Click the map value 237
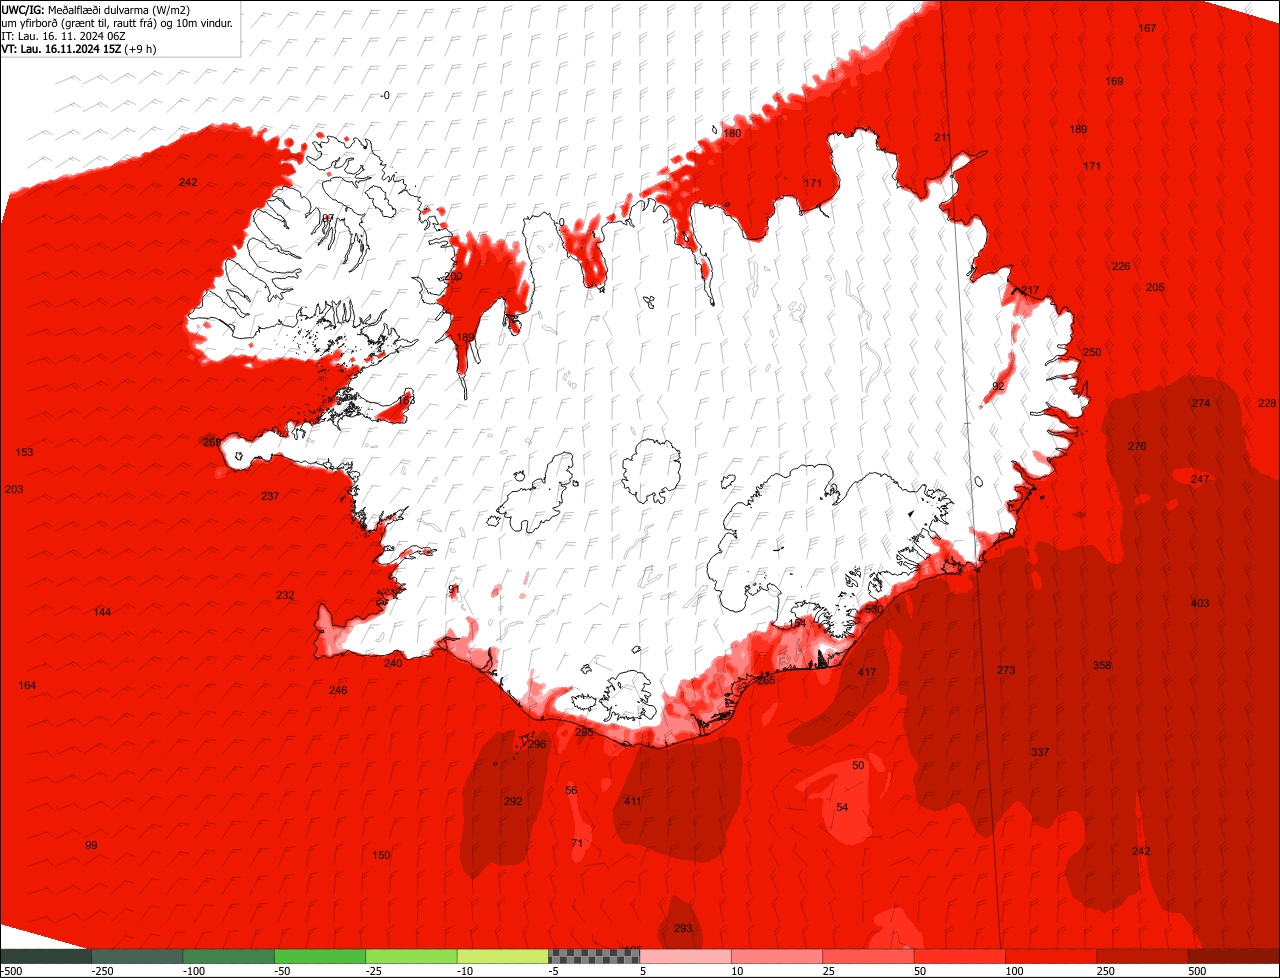This screenshot has width=1280, height=978. (270, 496)
